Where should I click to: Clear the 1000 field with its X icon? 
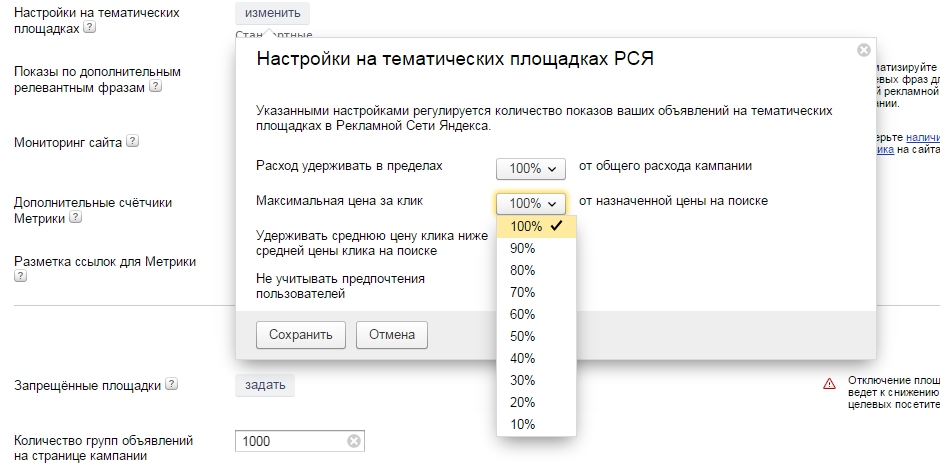tap(354, 441)
